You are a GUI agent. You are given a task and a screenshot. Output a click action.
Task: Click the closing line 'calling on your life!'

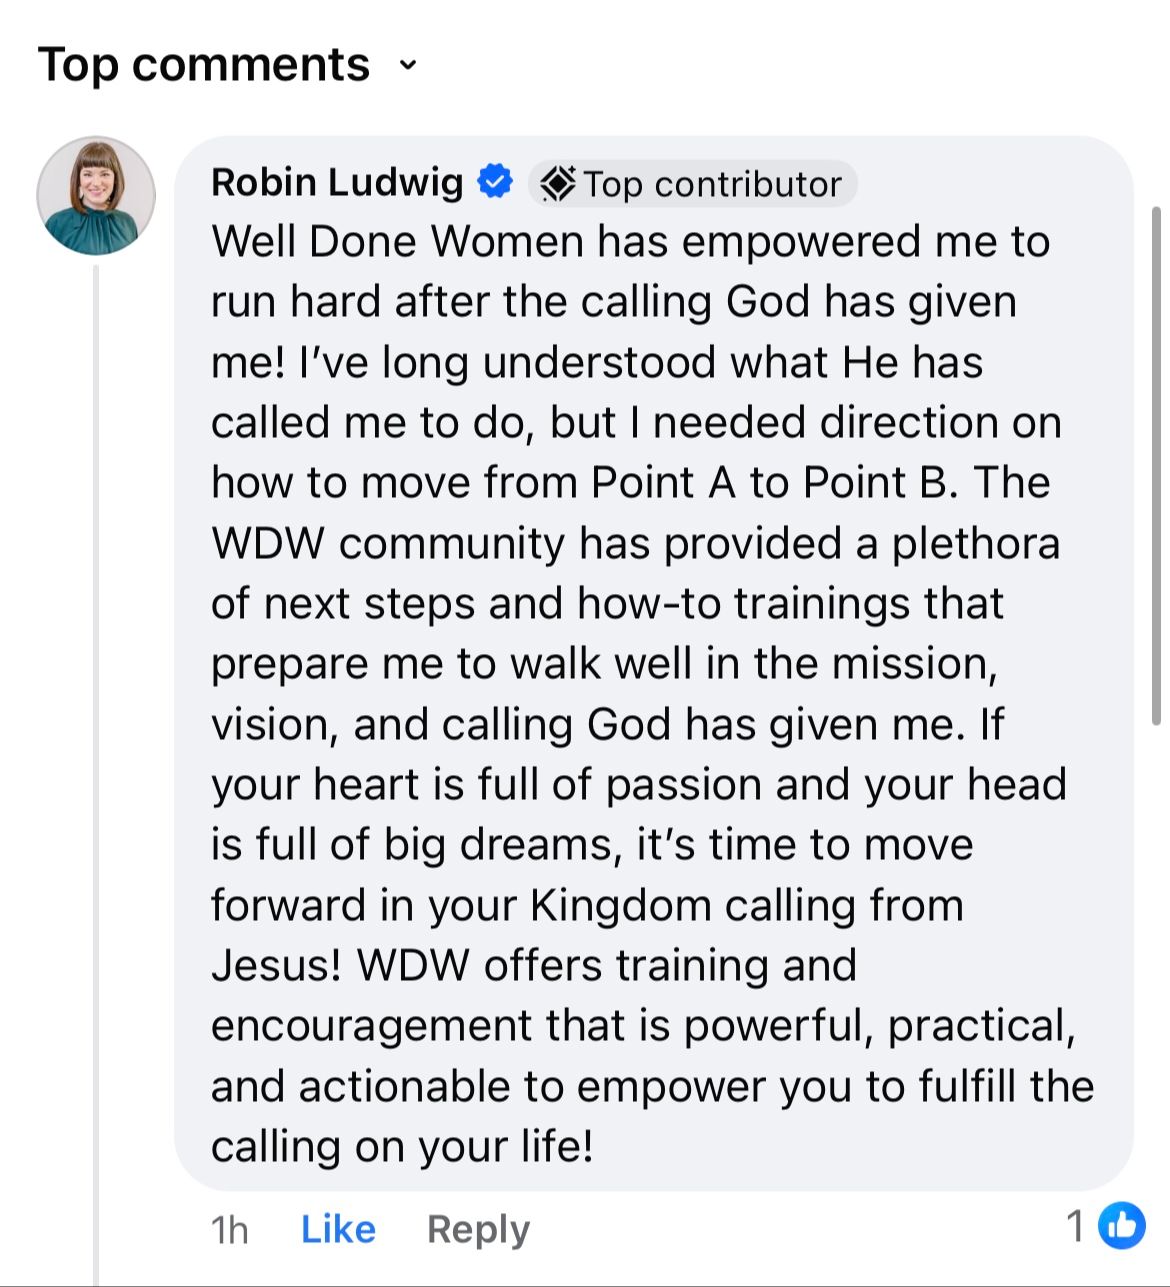tap(402, 1147)
